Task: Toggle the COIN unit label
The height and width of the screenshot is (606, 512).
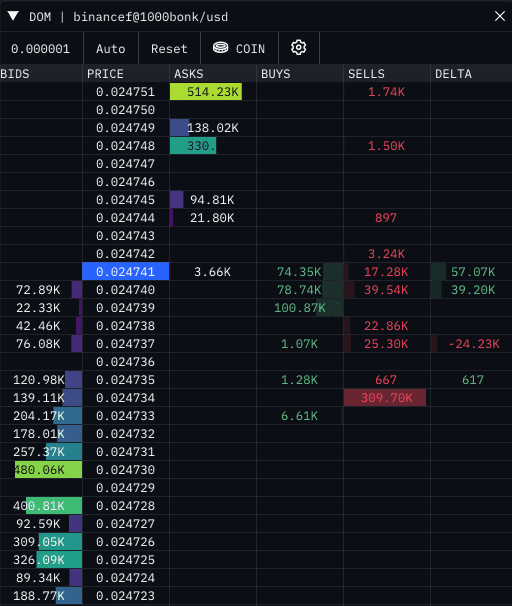Action: [x=250, y=49]
